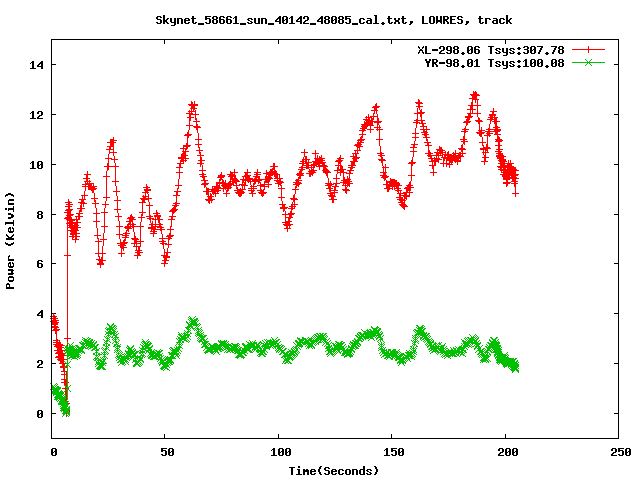Click y-axis tick label 4
This screenshot has width=640, height=480.
[x=40, y=314]
